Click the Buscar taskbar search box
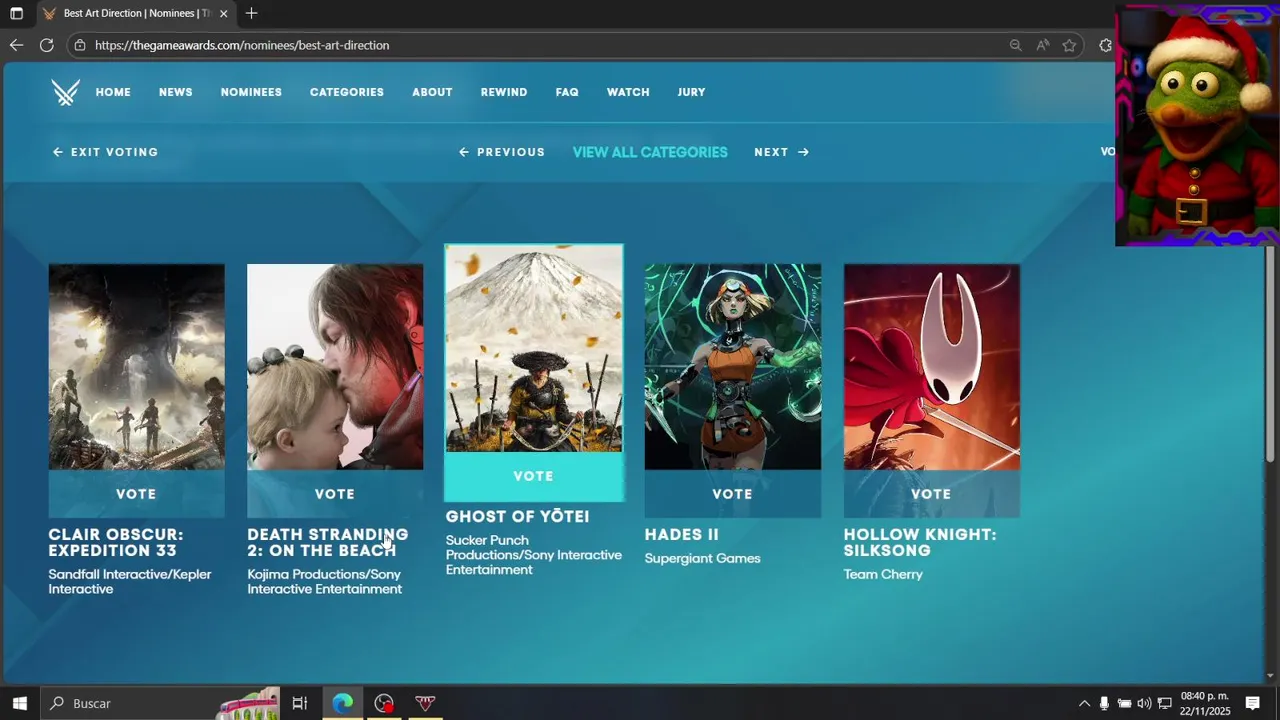1280x720 pixels. click(x=158, y=703)
